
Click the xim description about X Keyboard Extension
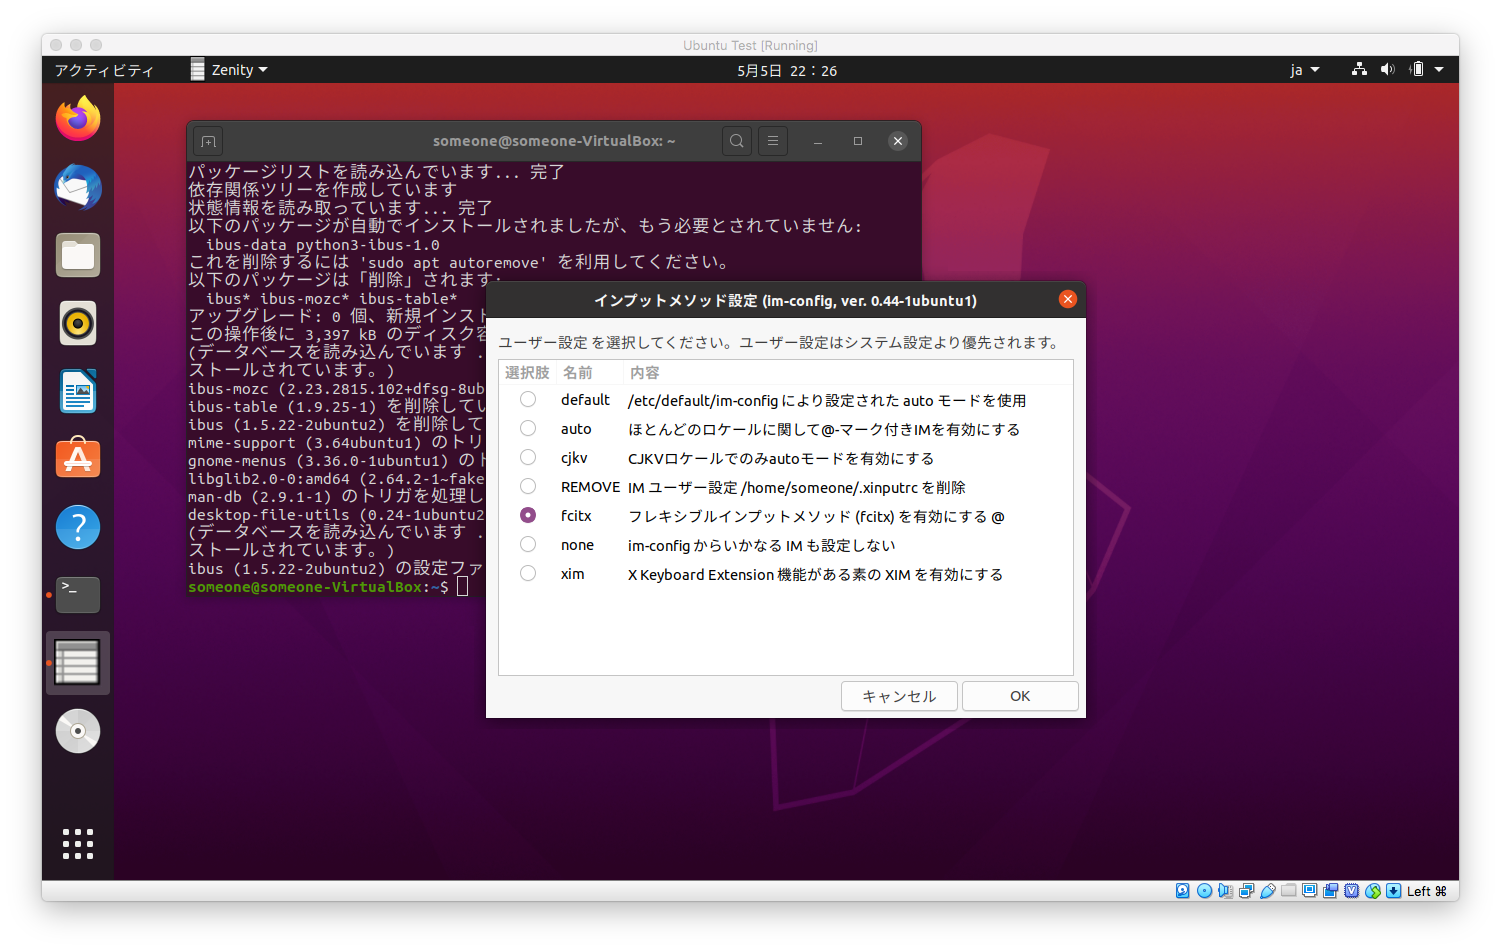815,574
